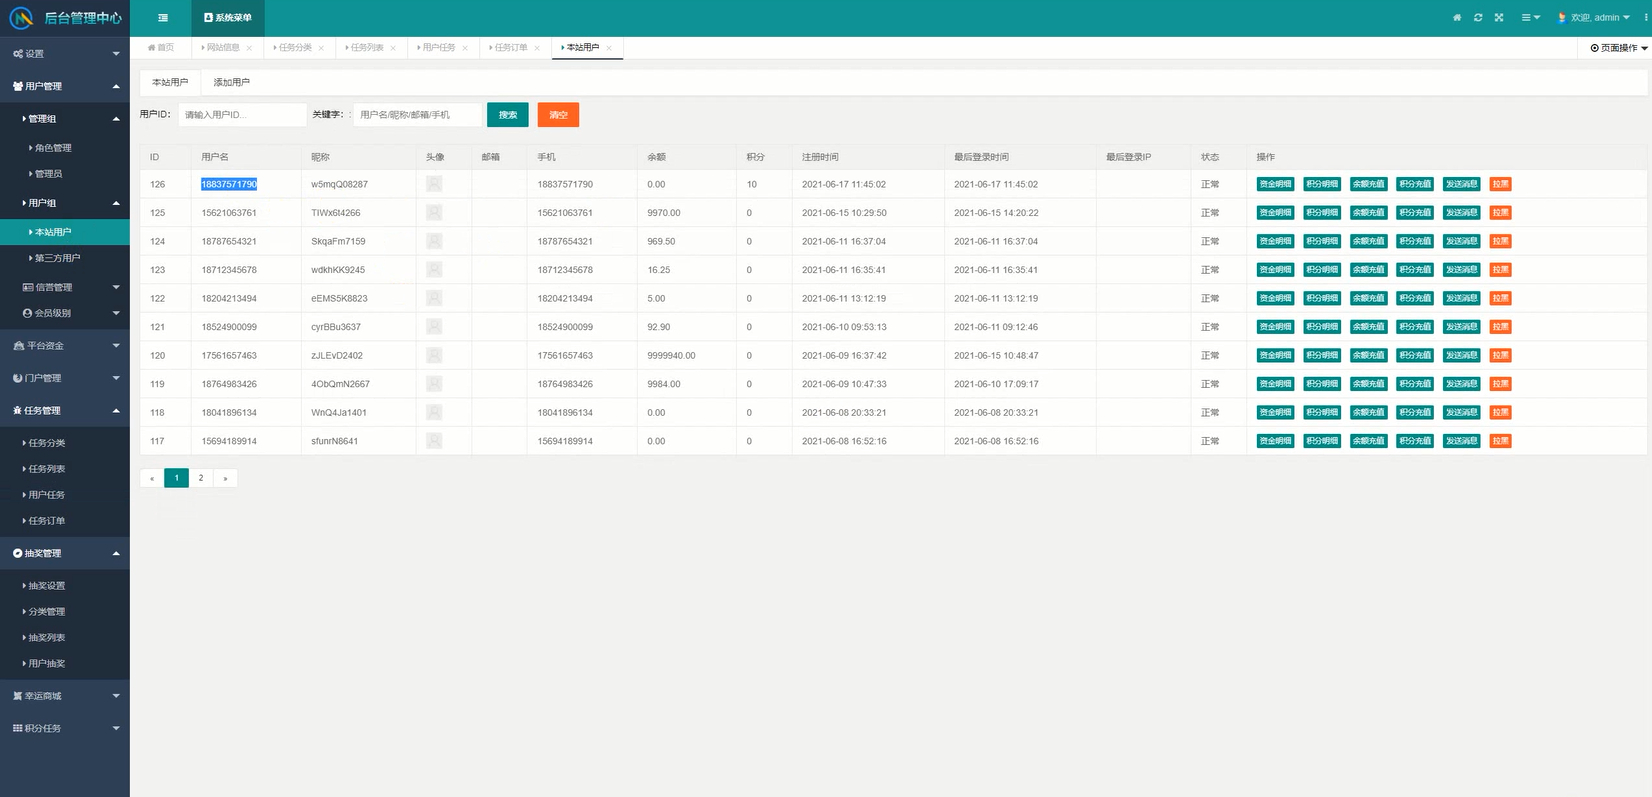Open the admin user dropdown menu
The width and height of the screenshot is (1652, 797).
click(x=1599, y=18)
